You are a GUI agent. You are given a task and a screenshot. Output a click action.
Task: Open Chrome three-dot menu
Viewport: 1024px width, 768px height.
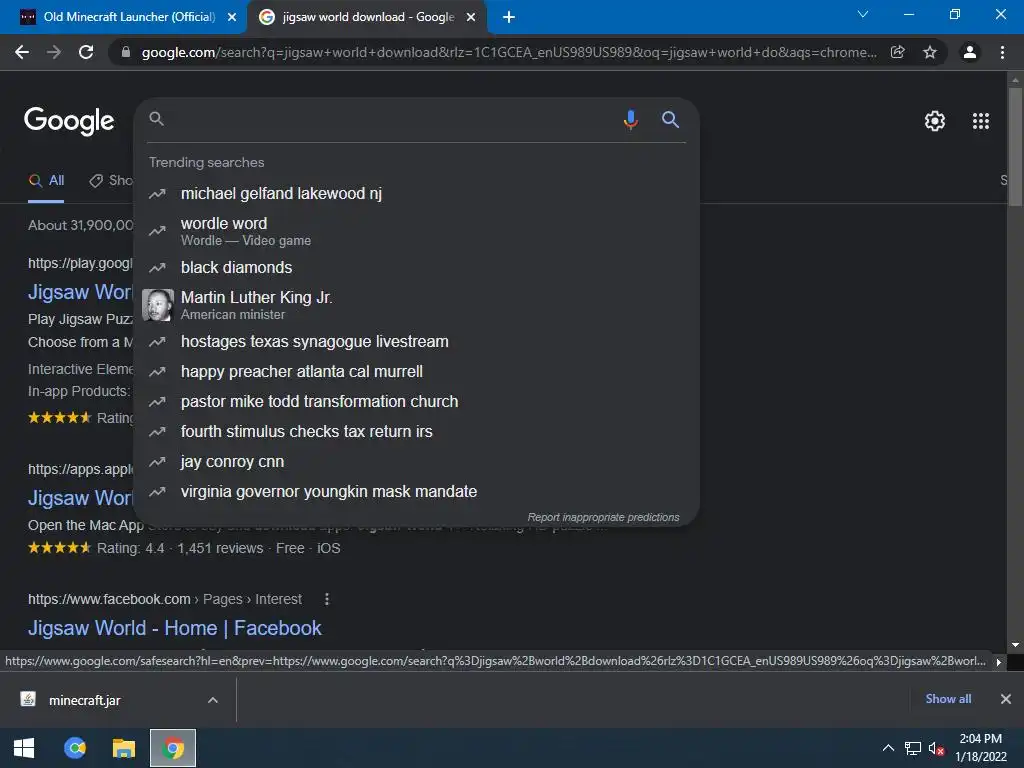1002,52
